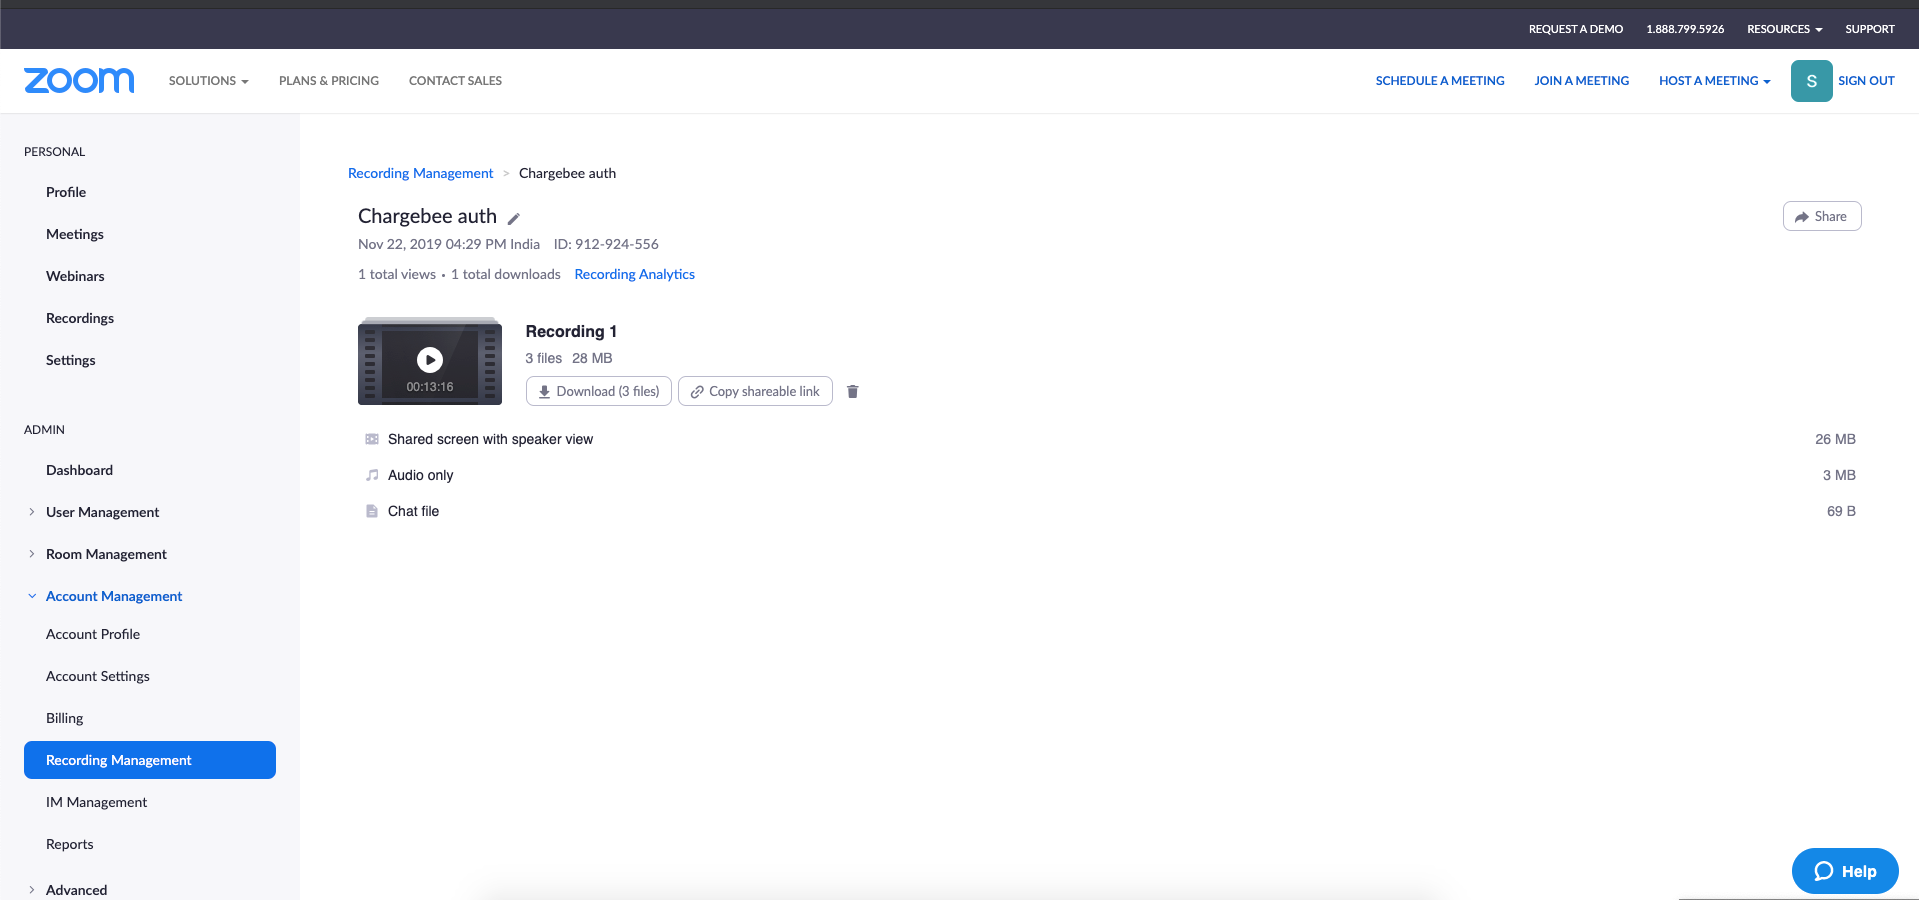Open the Chat file entry

tap(414, 511)
